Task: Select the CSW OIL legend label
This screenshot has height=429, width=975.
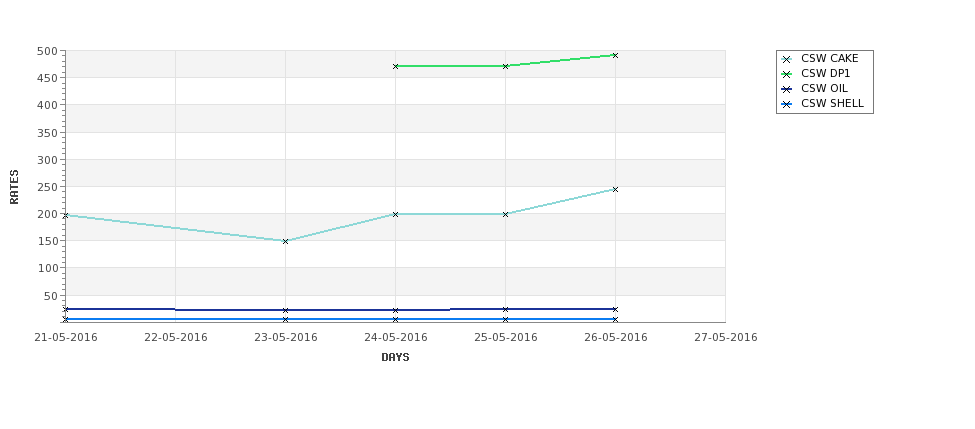Action: pyautogui.click(x=824, y=88)
